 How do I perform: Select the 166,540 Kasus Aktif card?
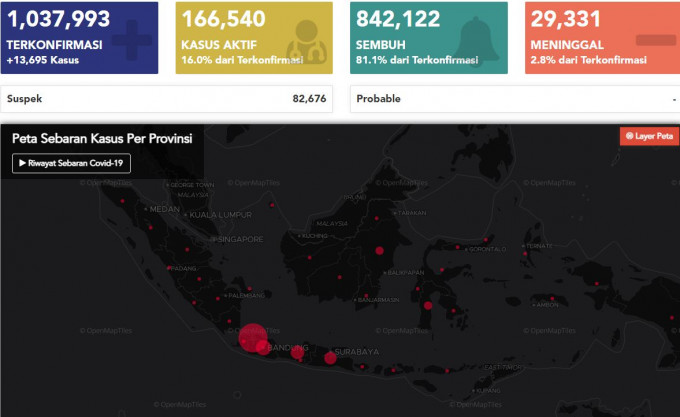point(254,38)
